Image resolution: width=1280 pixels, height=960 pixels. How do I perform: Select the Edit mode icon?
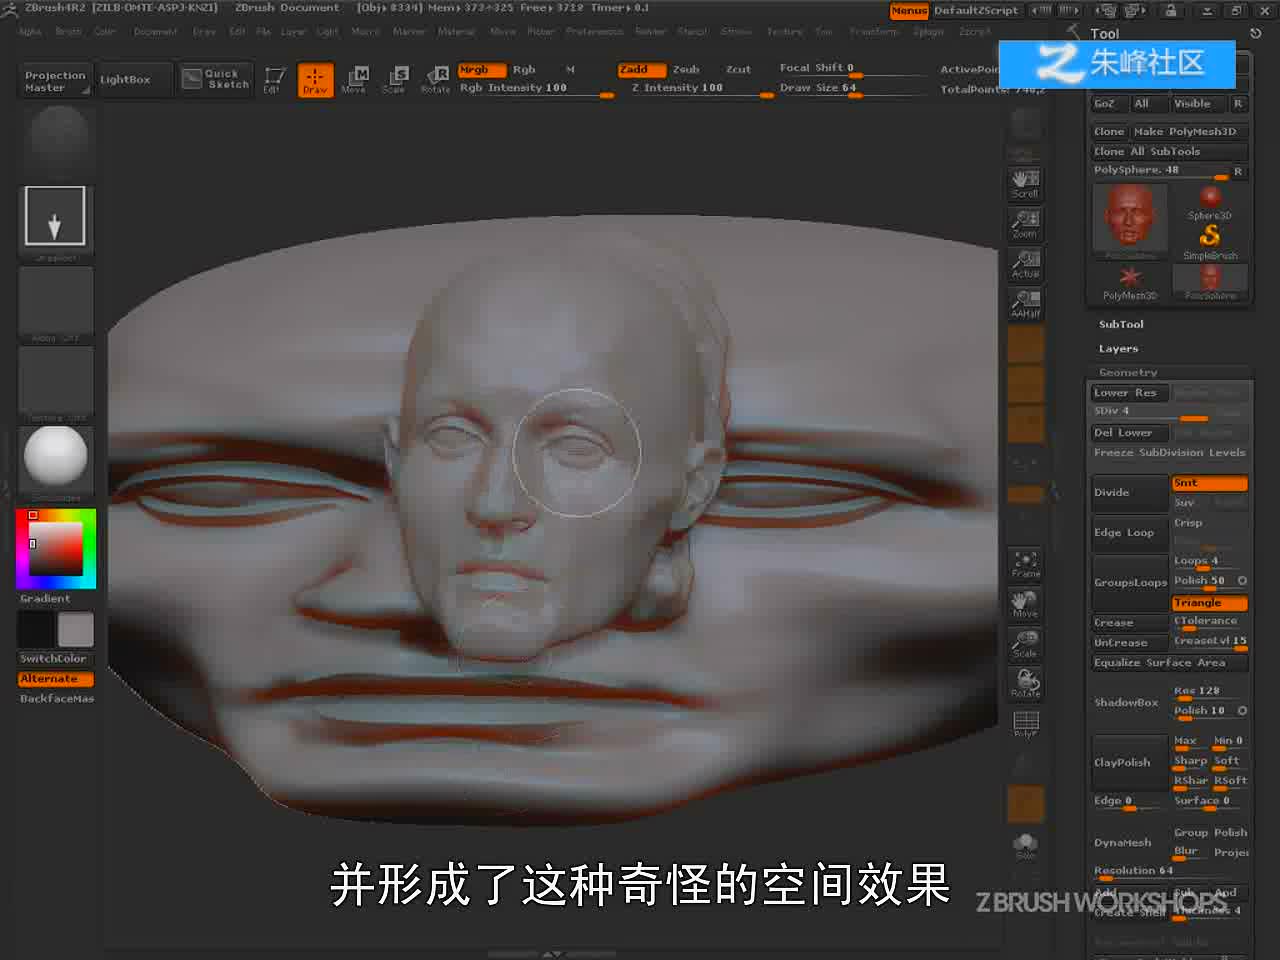pos(272,79)
